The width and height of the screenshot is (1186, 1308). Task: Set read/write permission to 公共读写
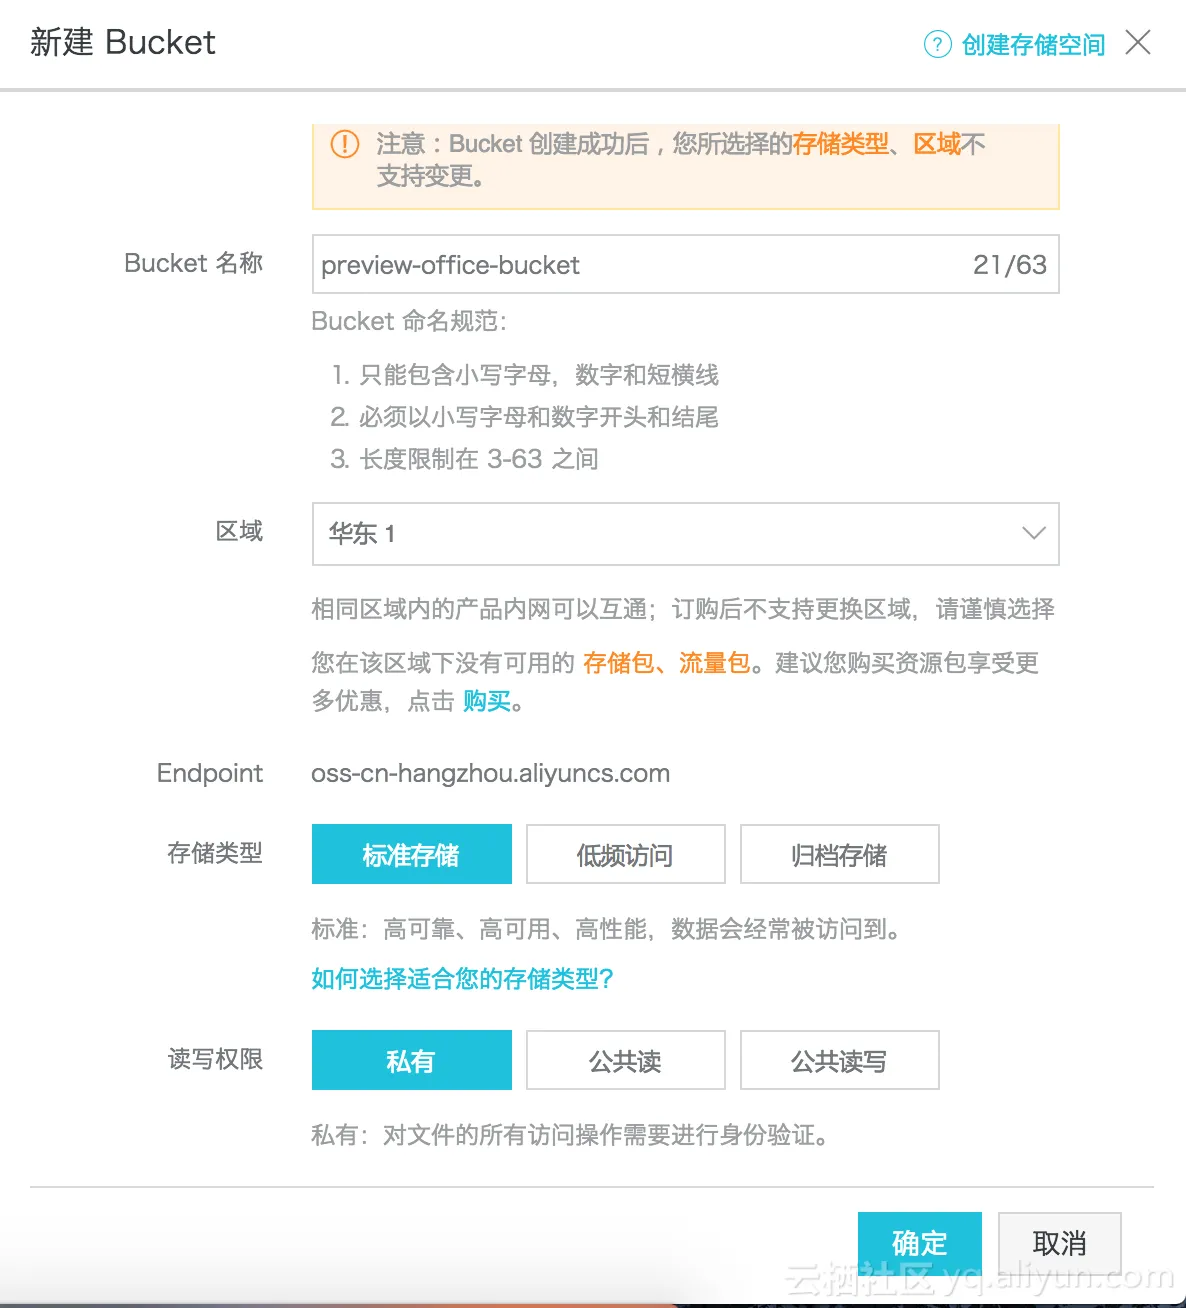[x=839, y=1061]
